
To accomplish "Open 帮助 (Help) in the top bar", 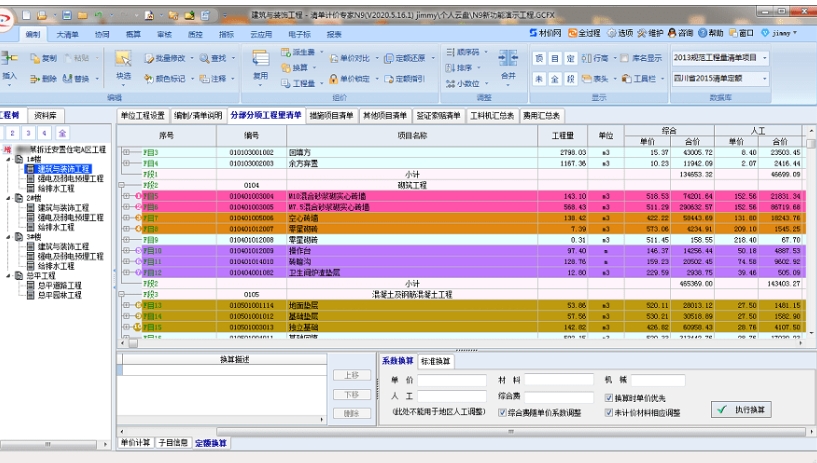I will point(711,33).
